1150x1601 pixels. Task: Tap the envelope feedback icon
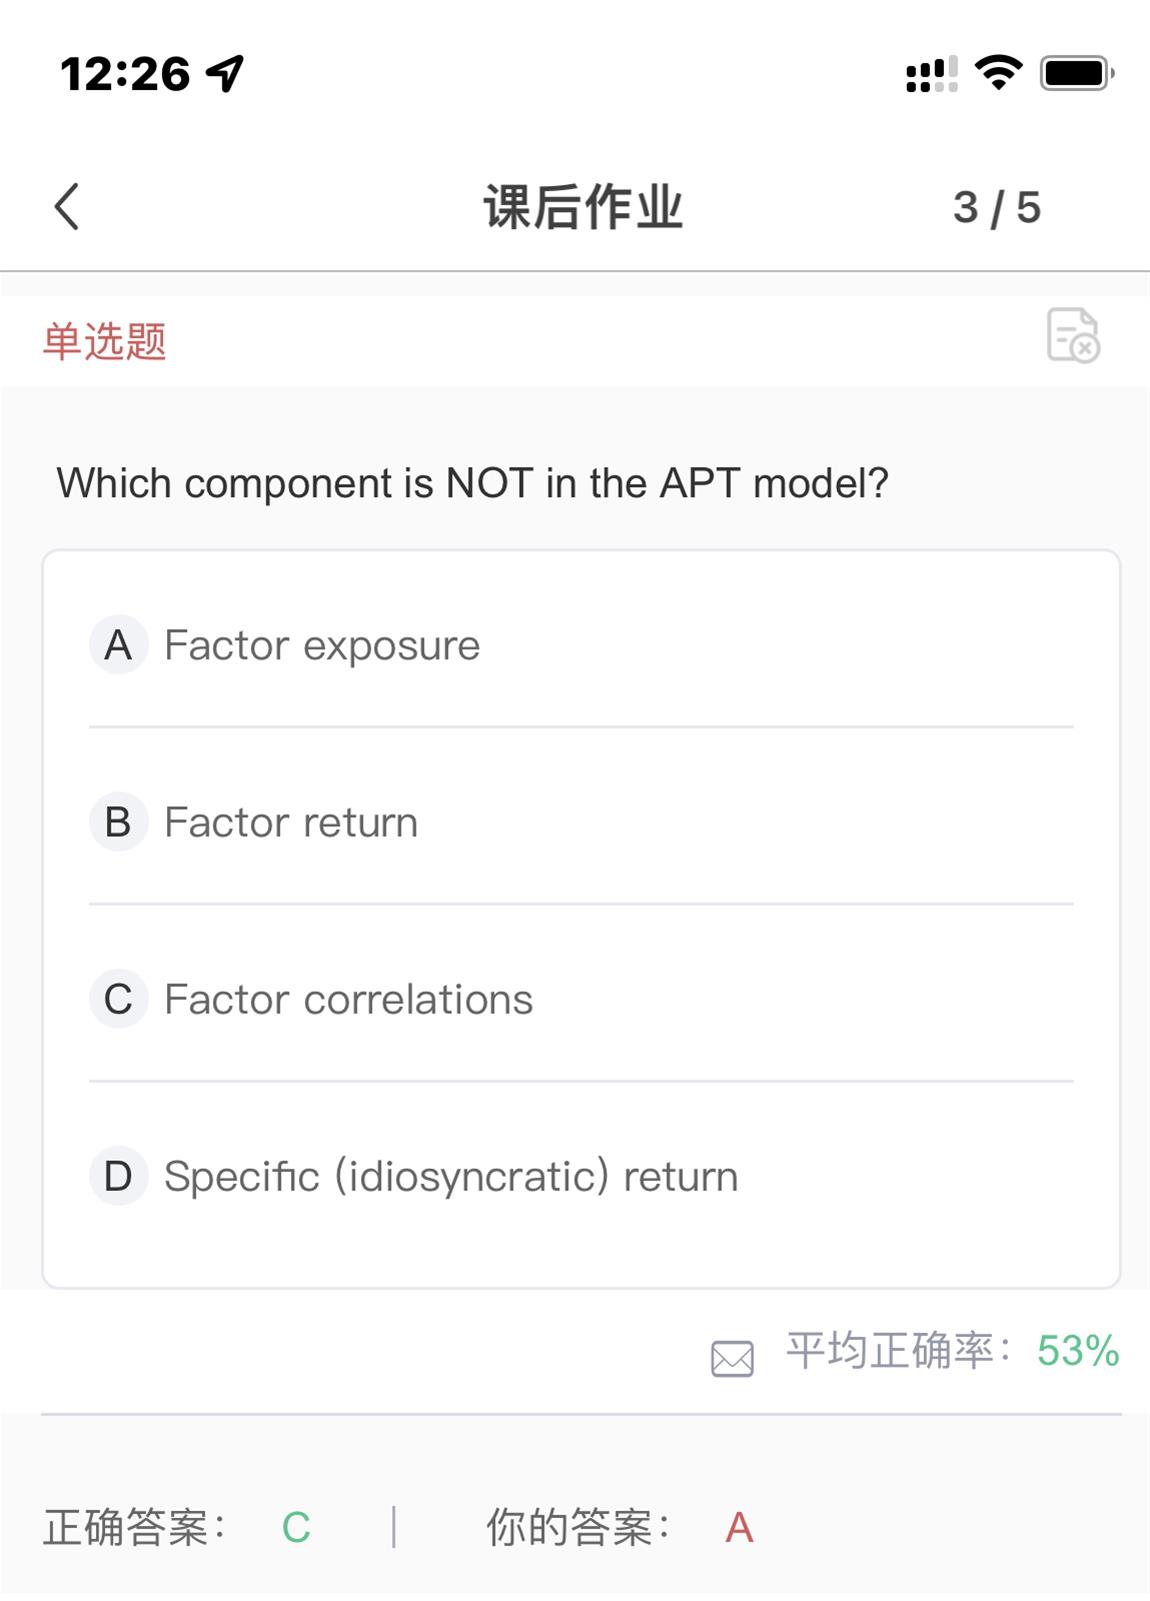tap(732, 1359)
